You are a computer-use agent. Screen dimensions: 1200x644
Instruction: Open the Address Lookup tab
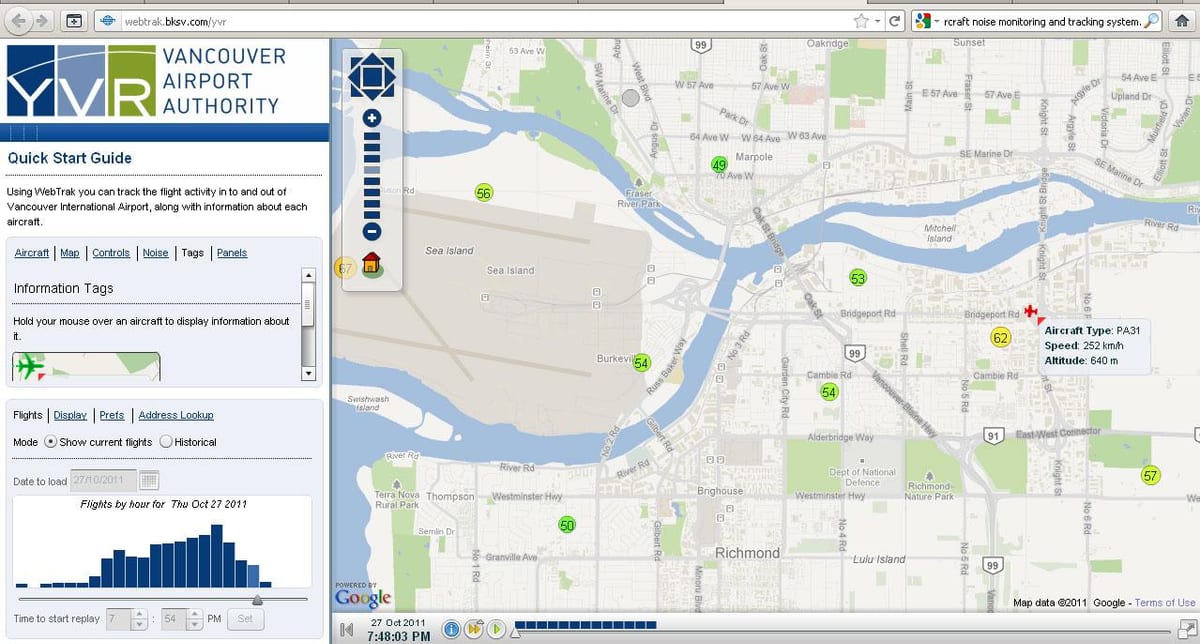click(176, 415)
